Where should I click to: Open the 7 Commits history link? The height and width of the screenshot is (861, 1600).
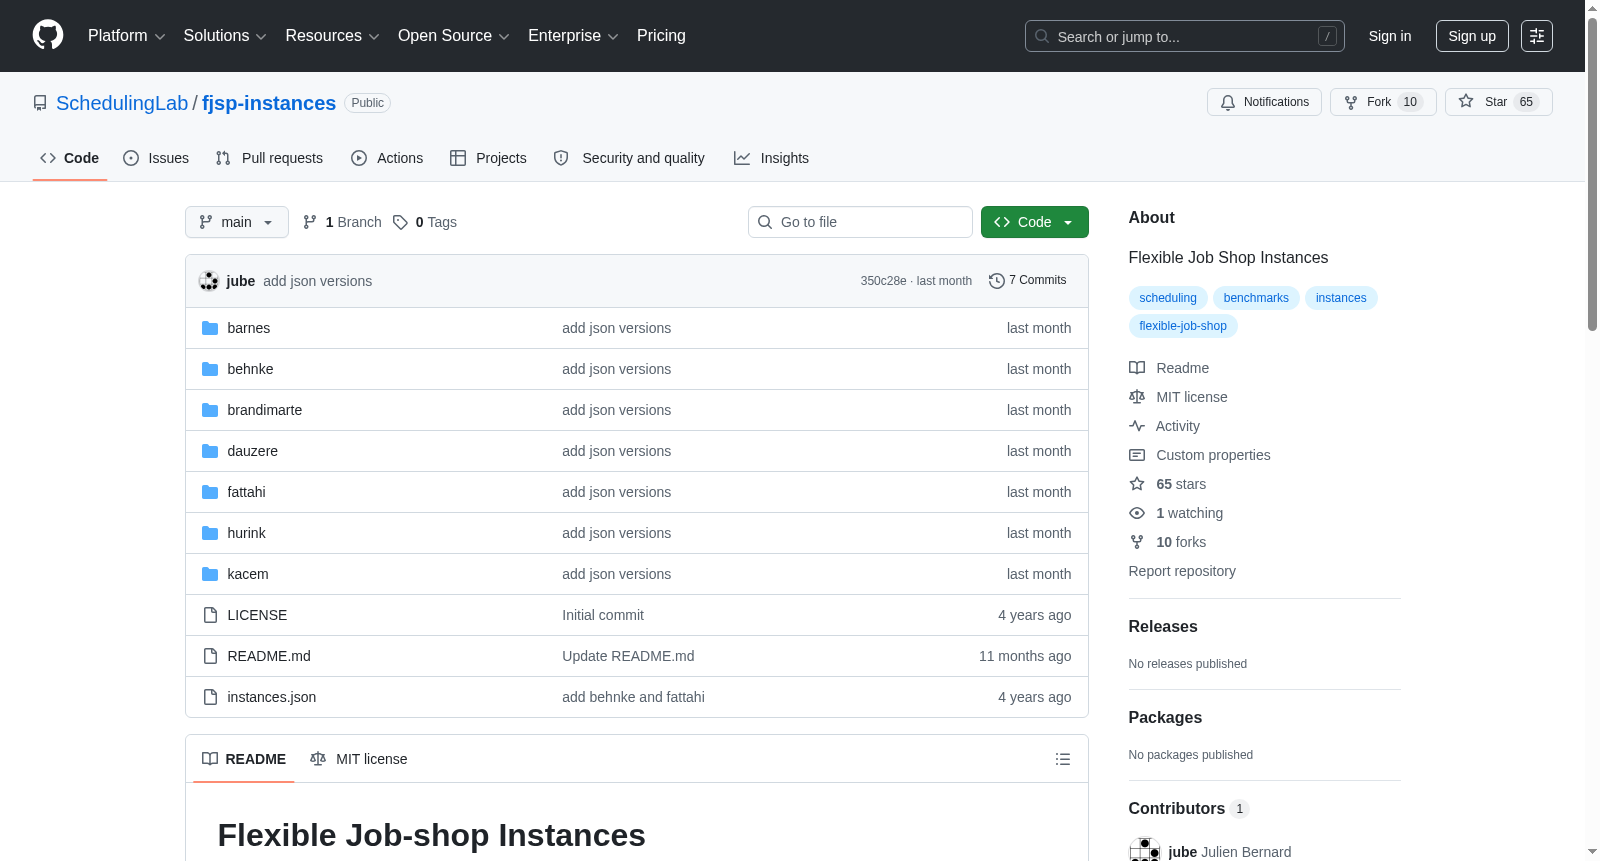tap(1028, 281)
